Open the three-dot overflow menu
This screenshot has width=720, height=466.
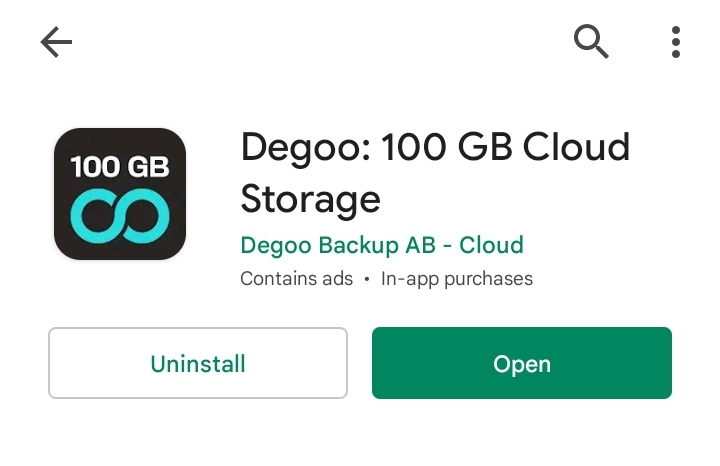(x=675, y=42)
